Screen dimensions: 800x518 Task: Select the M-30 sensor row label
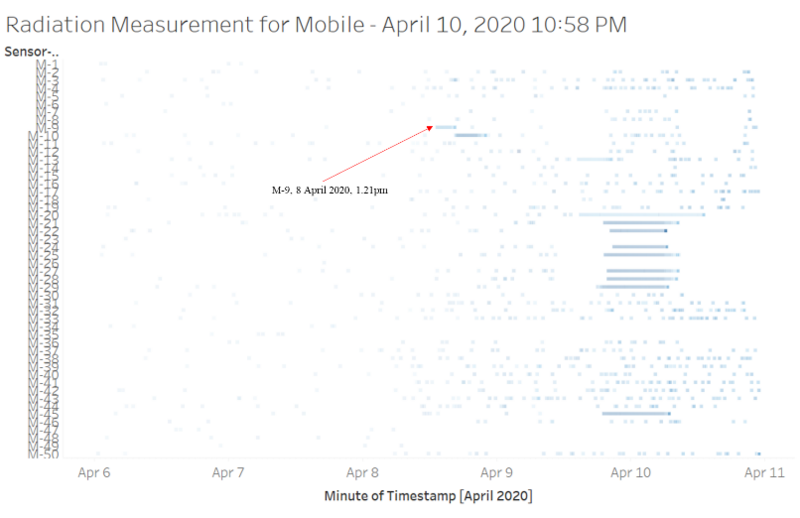[x=43, y=295]
